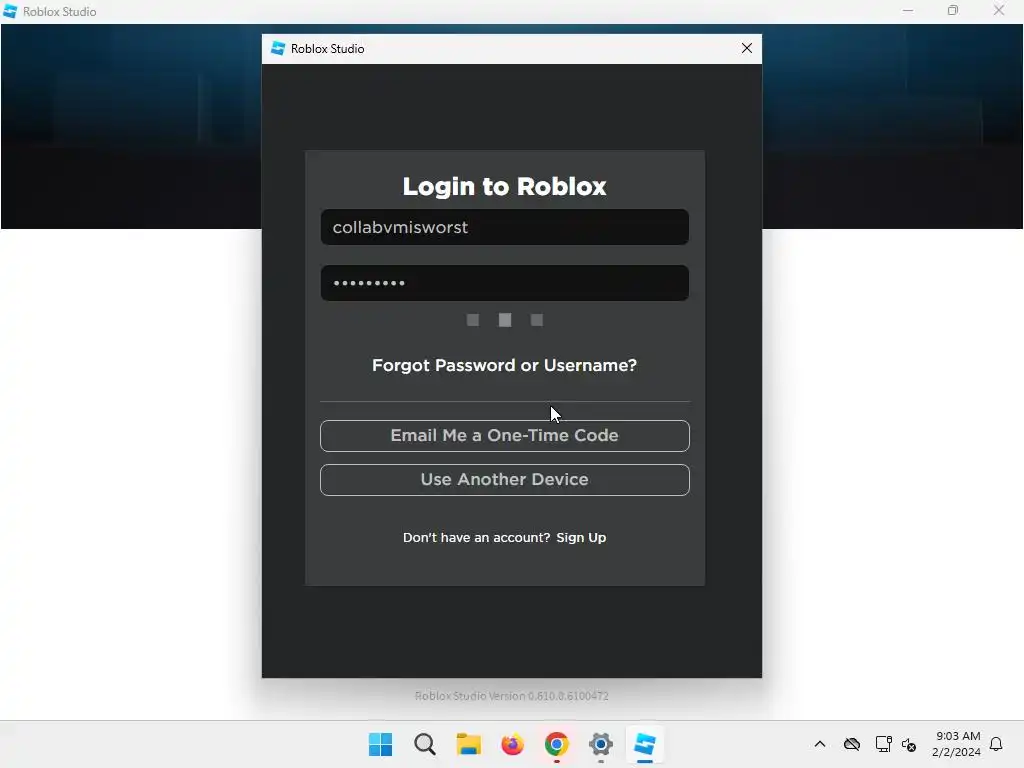Close the Roblox Studio login dialog
Image resolution: width=1024 pixels, height=768 pixels.
747,48
